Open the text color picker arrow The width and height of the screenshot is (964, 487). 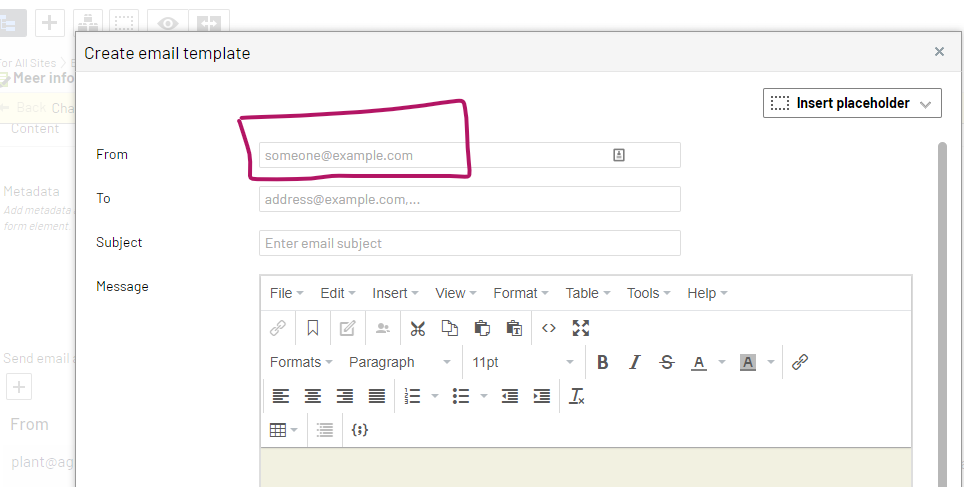(722, 362)
